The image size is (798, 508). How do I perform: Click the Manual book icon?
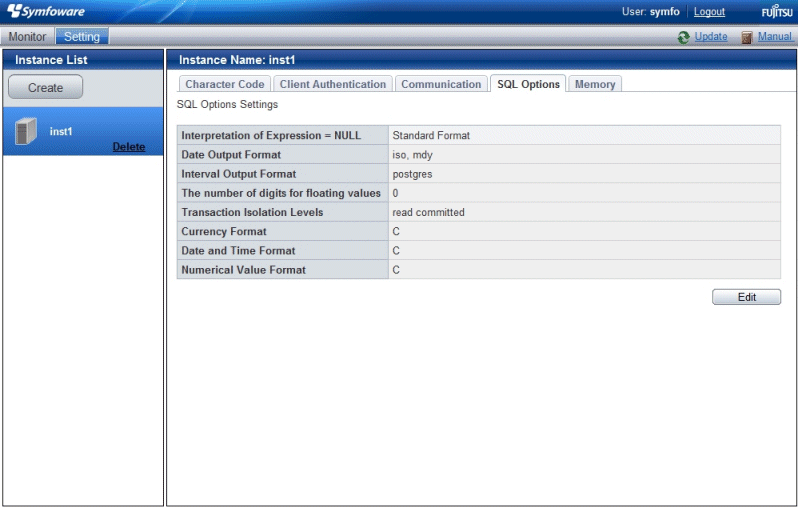click(747, 37)
